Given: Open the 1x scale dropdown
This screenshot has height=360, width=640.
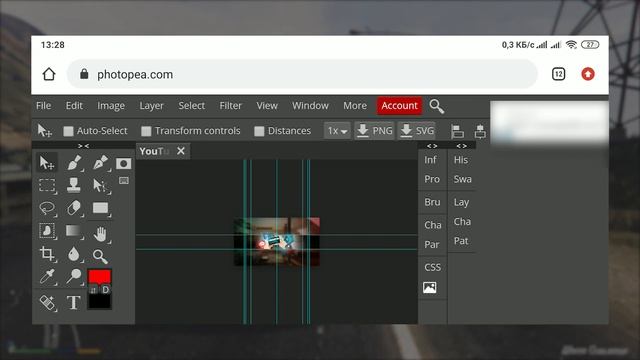Looking at the screenshot, I should pyautogui.click(x=337, y=131).
